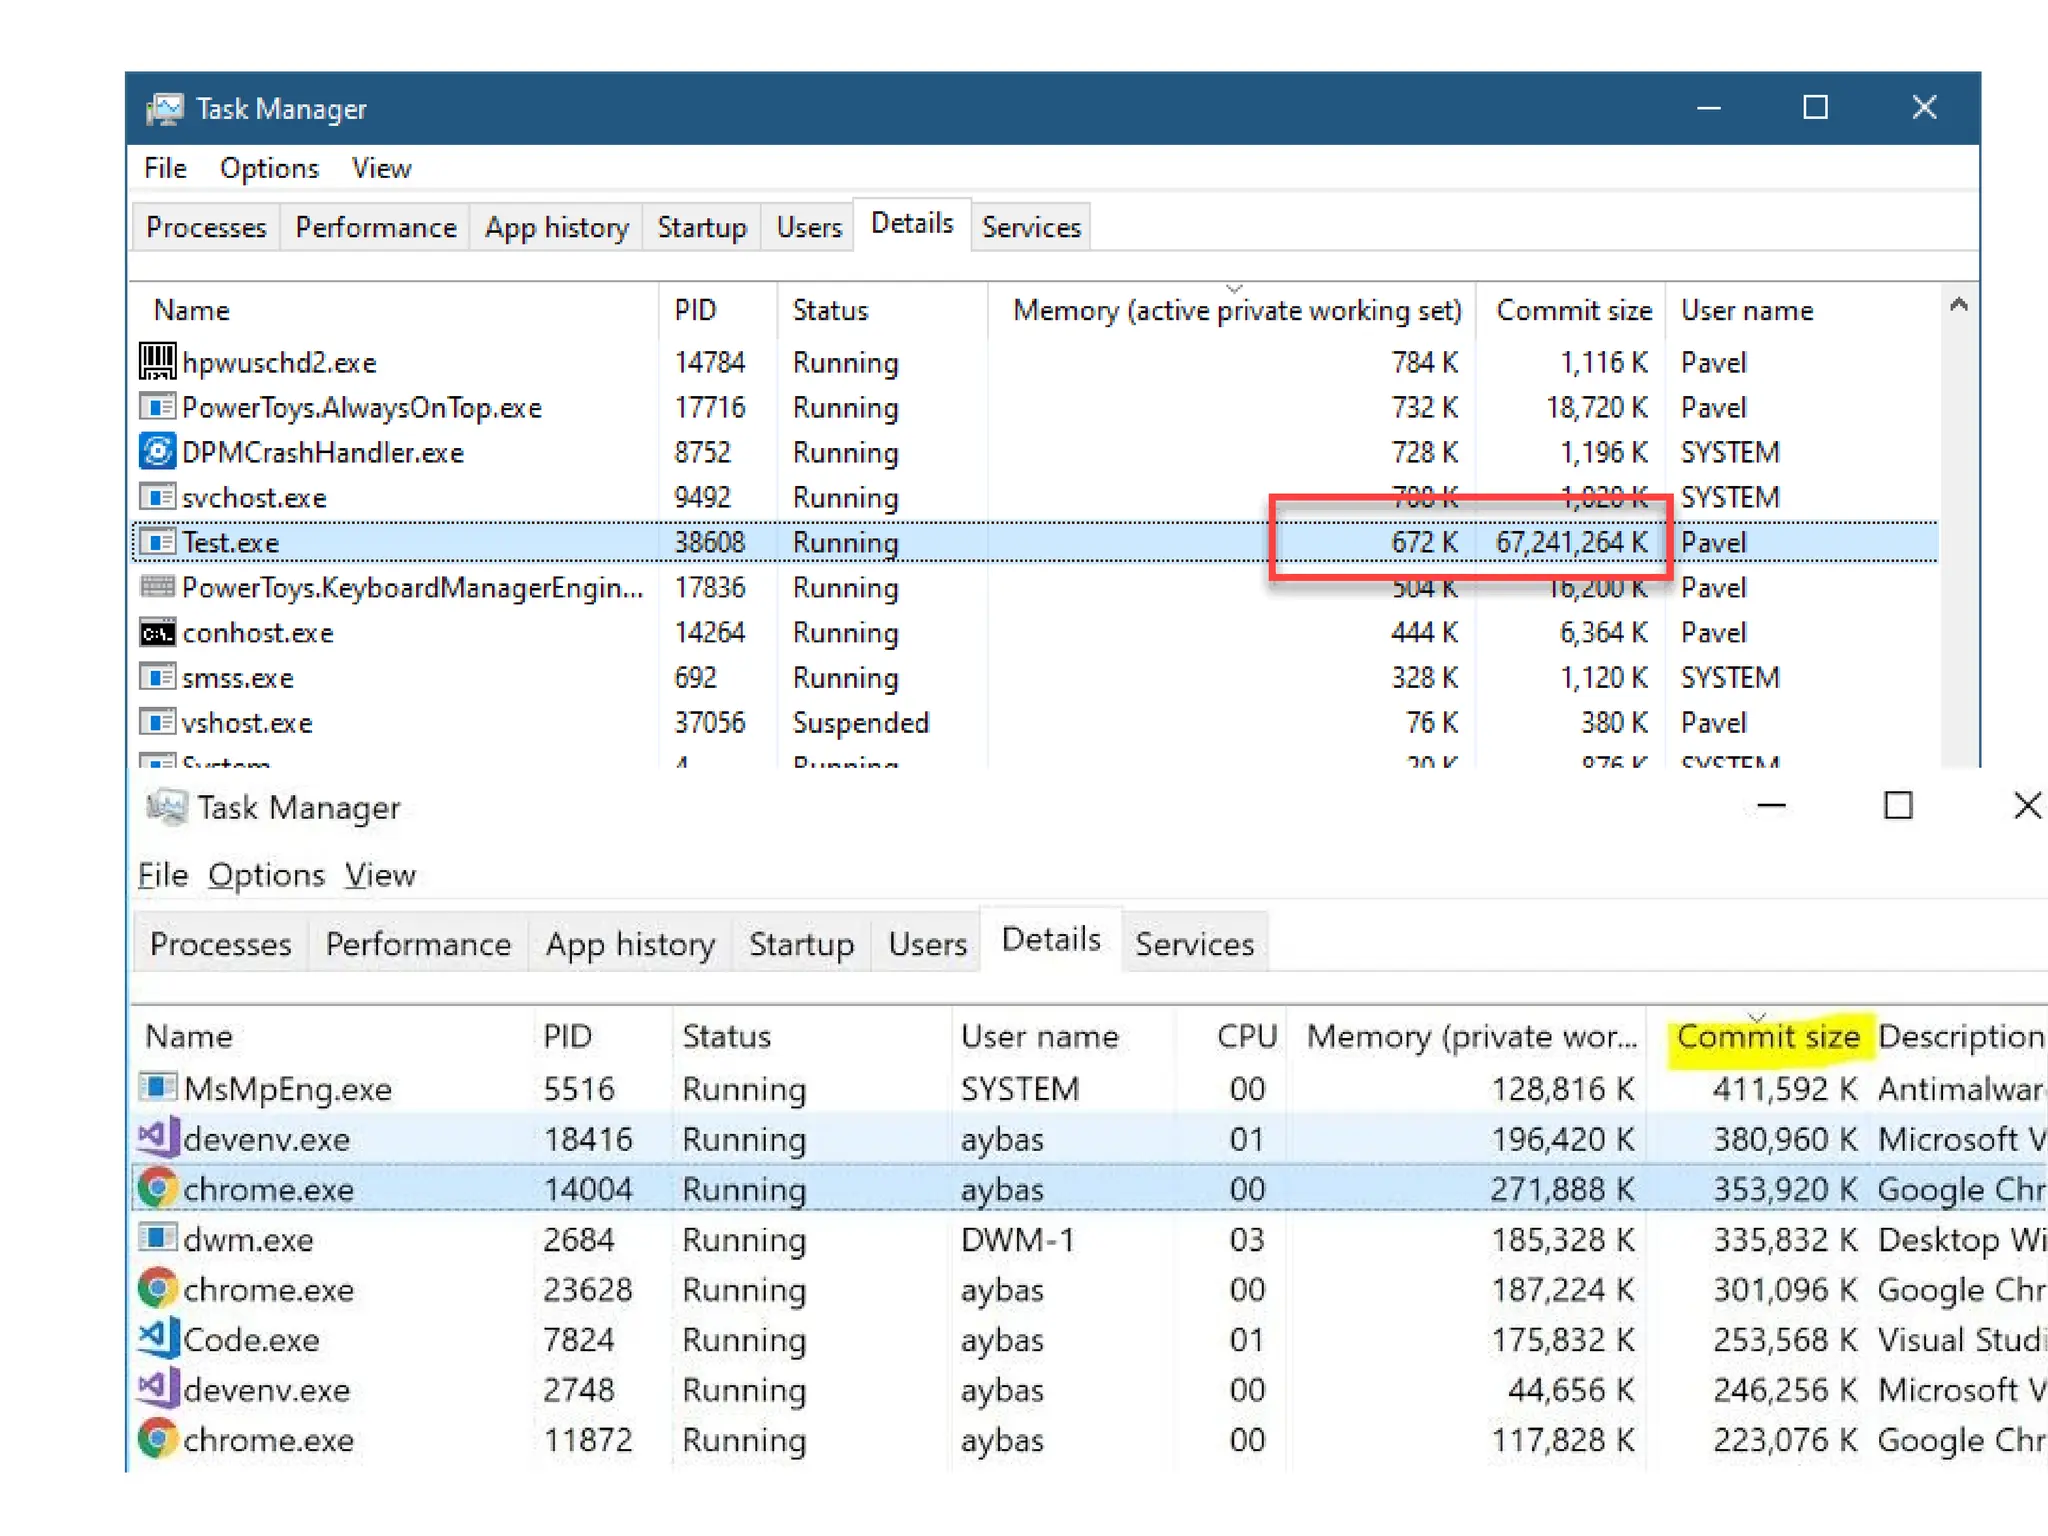
Task: Sort the top list by PID column header
Action: click(695, 311)
